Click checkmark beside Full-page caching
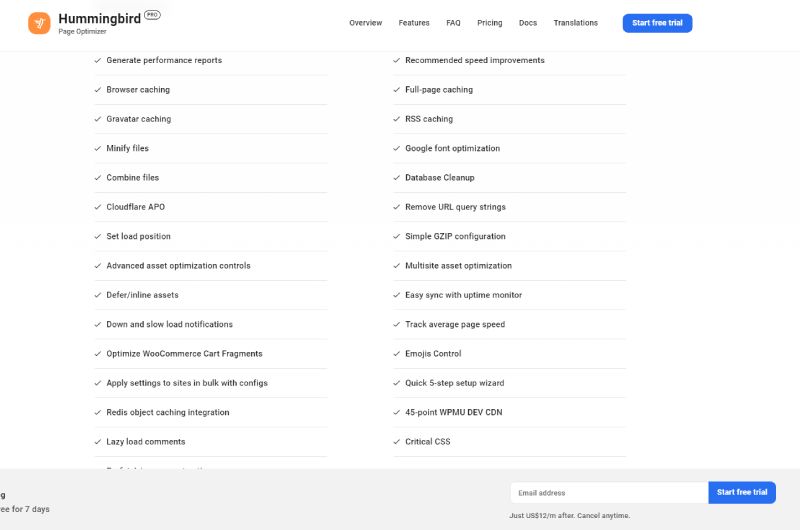The width and height of the screenshot is (800, 530). coord(396,90)
